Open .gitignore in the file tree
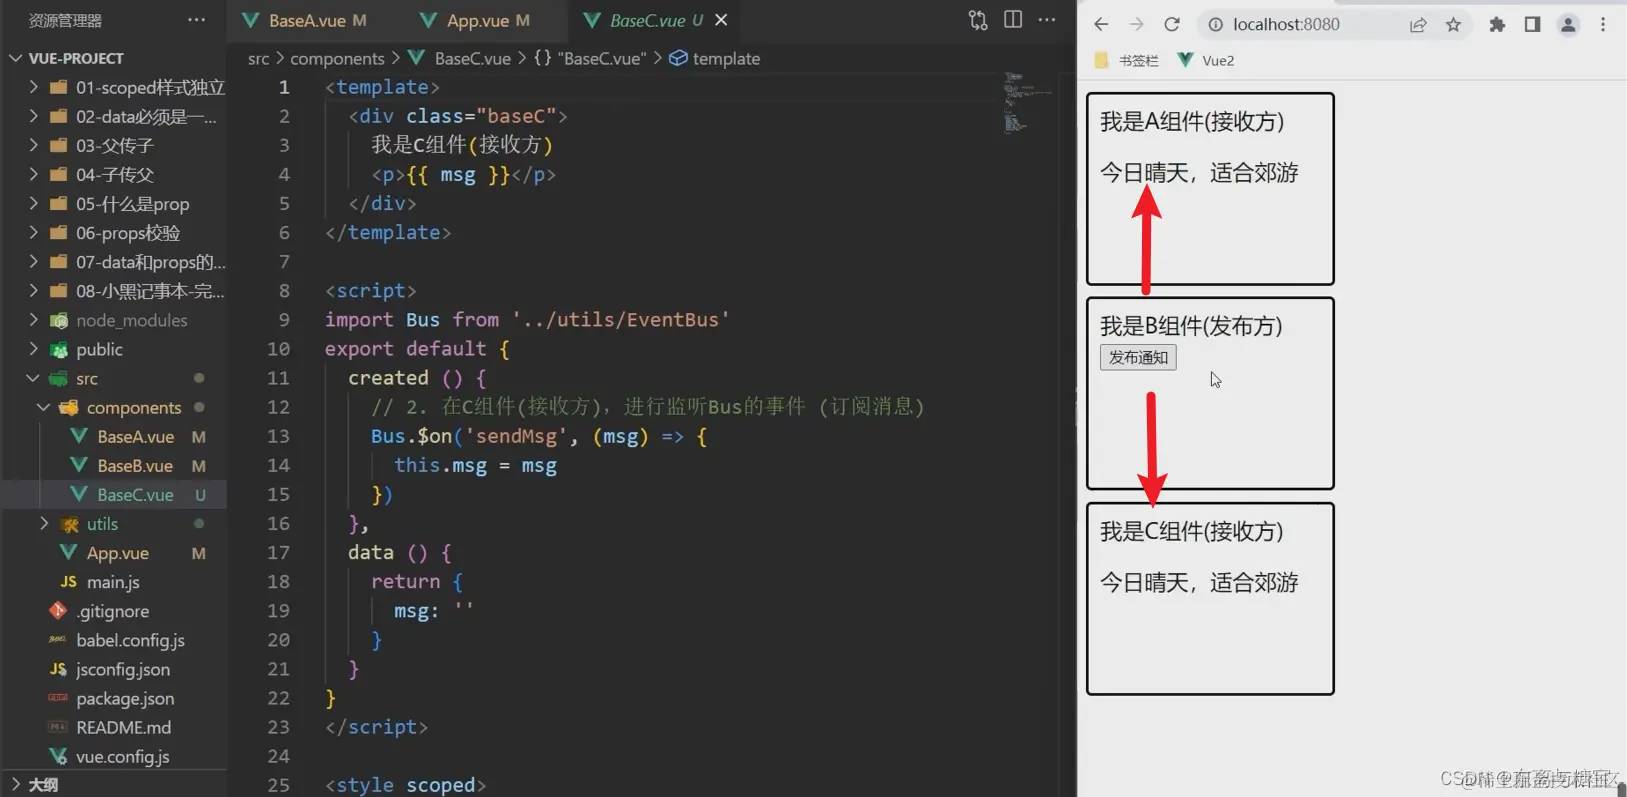This screenshot has width=1627, height=797. click(x=114, y=610)
